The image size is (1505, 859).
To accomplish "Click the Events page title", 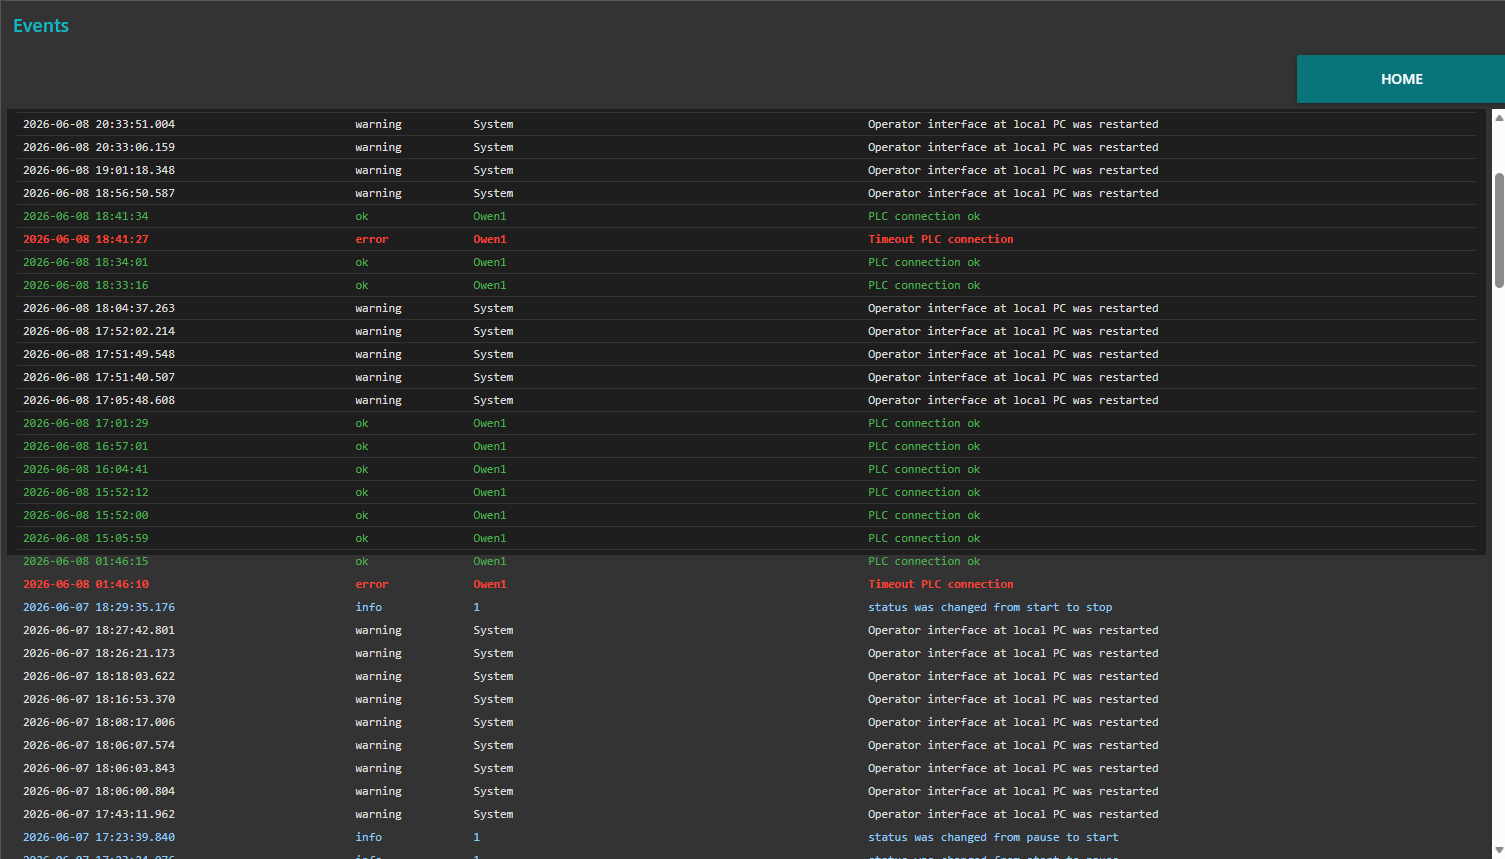I will click(41, 26).
